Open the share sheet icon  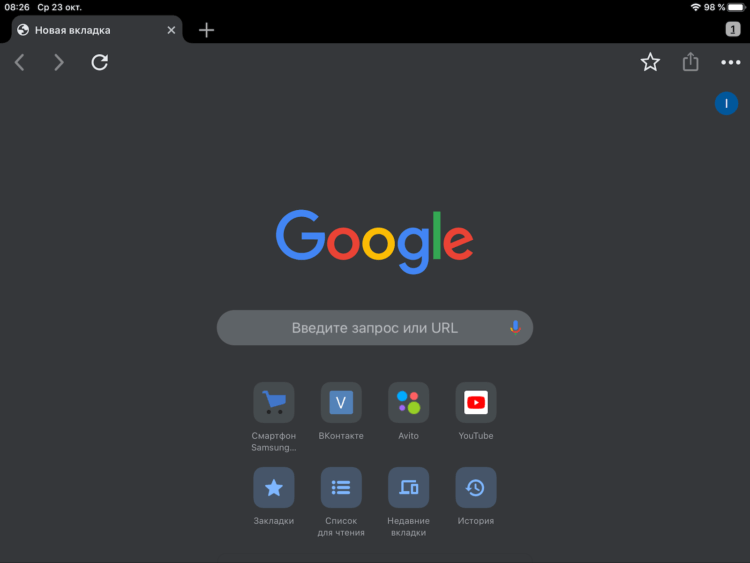(x=690, y=62)
